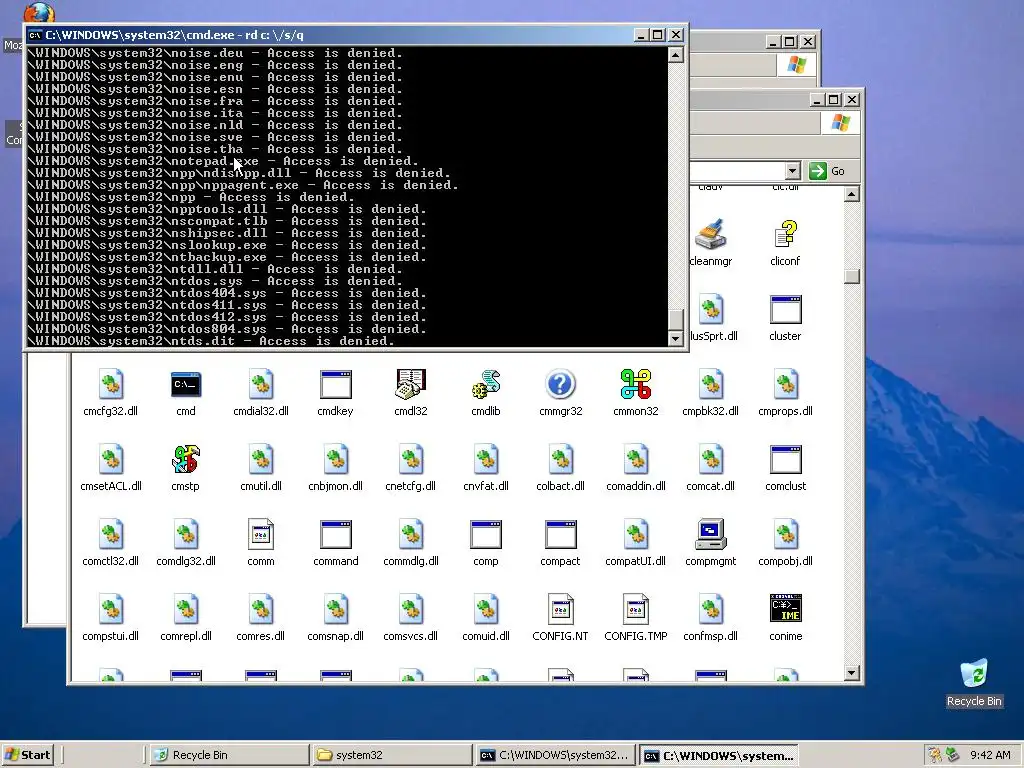Select the cluster program icon
Viewport: 1024px width, 768px height.
786,310
